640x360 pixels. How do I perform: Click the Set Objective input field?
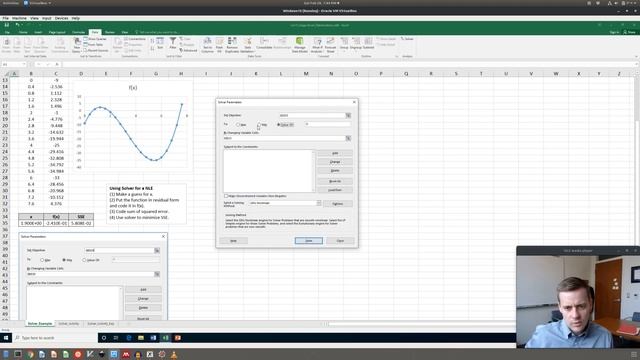(x=312, y=116)
